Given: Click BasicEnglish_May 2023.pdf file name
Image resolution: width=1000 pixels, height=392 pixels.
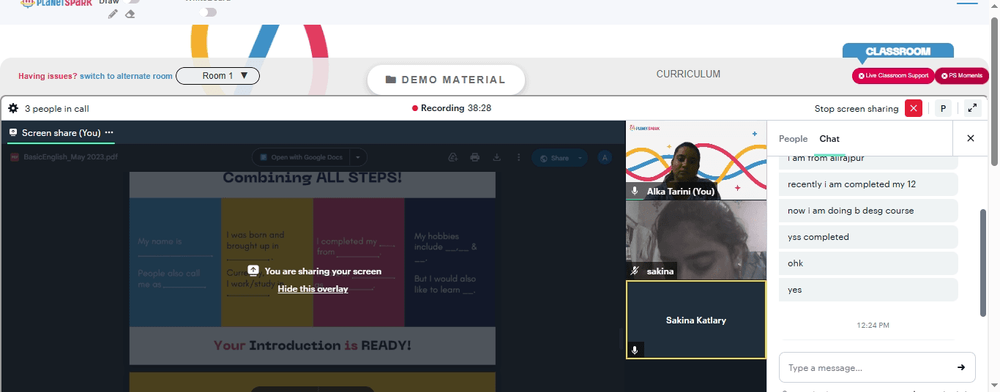Looking at the screenshot, I should click(x=70, y=157).
